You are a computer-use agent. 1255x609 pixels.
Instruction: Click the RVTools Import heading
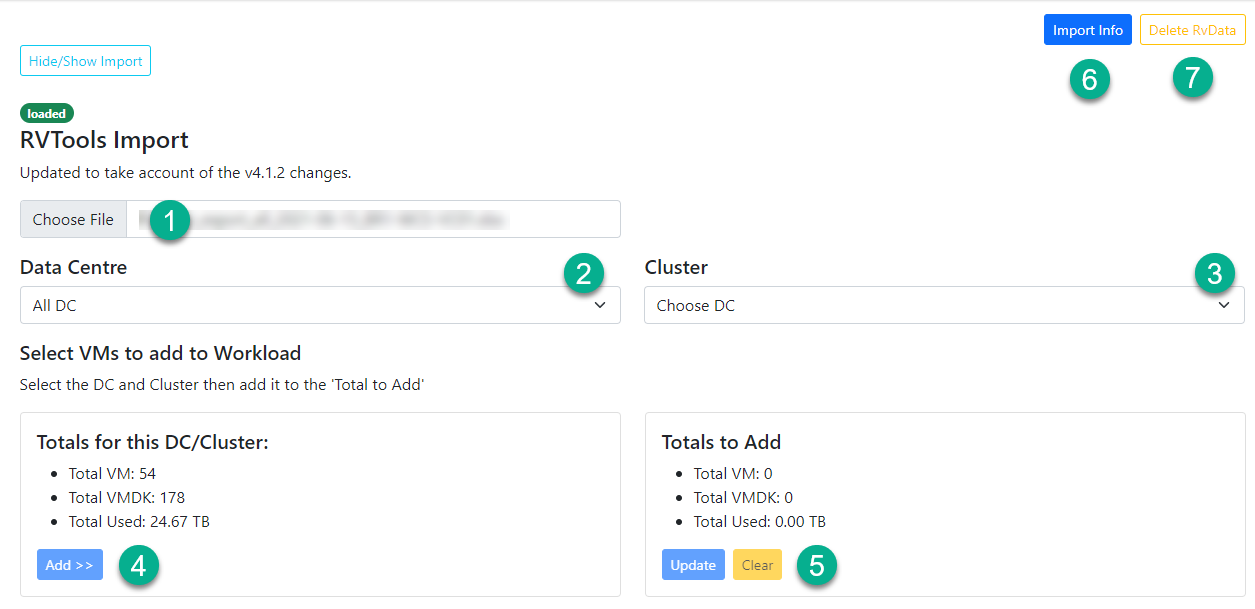pyautogui.click(x=104, y=140)
